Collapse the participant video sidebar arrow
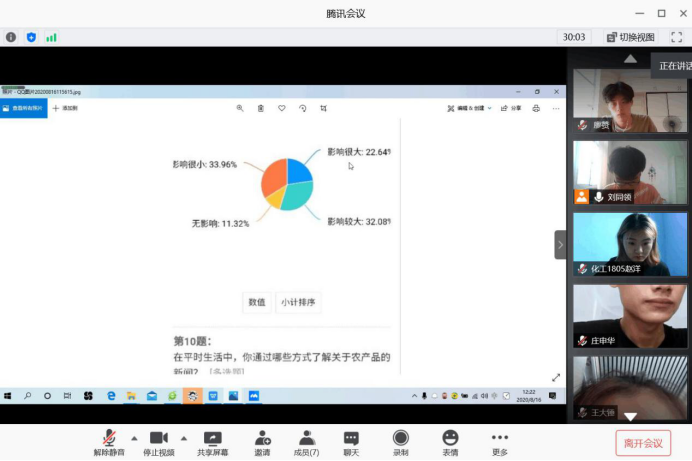The height and width of the screenshot is (461, 692). pos(560,244)
